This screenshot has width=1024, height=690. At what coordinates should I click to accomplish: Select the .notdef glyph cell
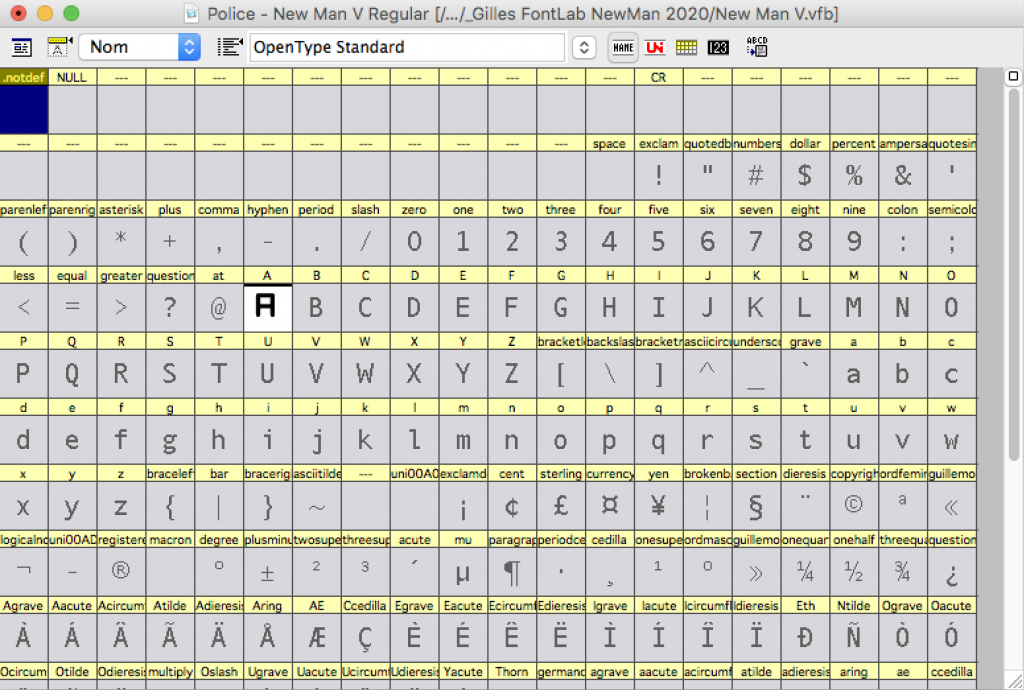click(24, 109)
